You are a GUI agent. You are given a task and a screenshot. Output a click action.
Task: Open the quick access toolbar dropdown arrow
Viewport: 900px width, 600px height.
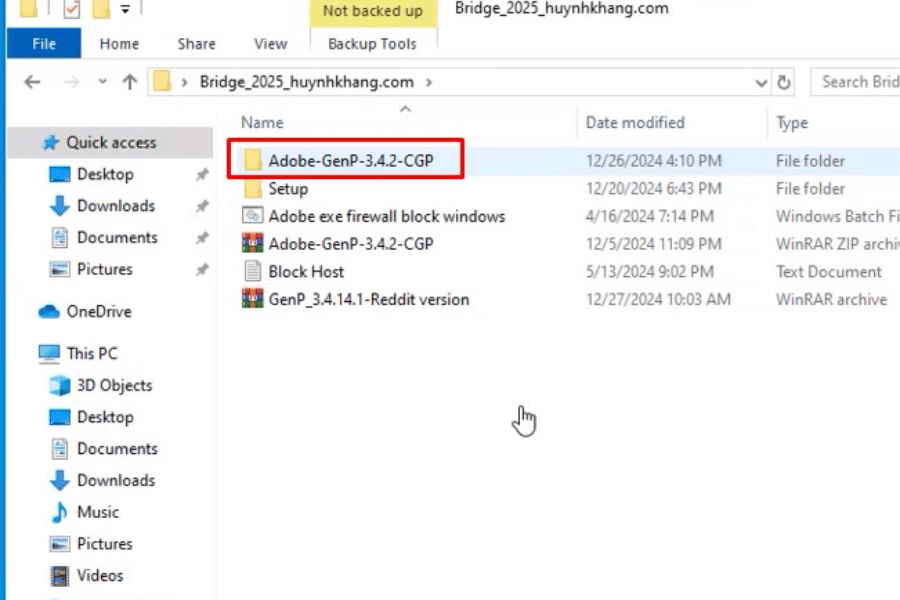click(x=125, y=10)
